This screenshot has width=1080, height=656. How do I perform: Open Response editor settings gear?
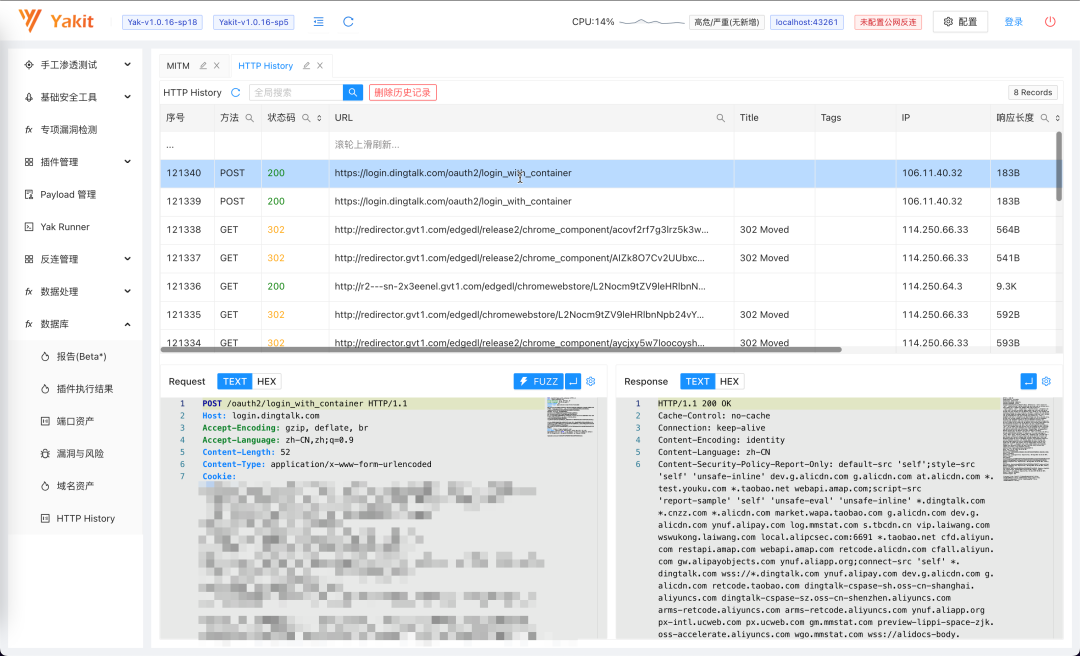point(1046,381)
